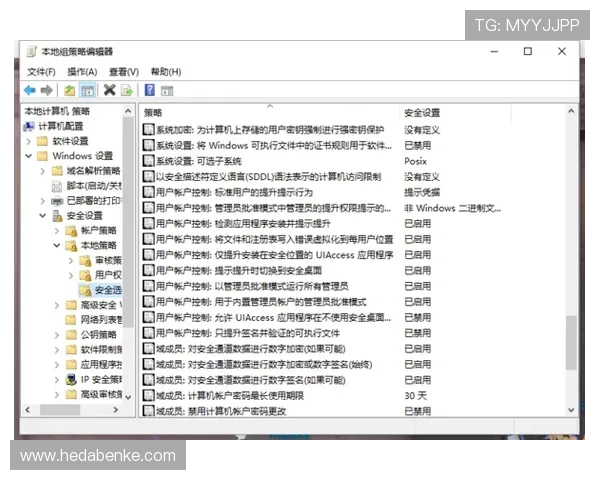Expand the 公钥策略 node

tap(57, 335)
